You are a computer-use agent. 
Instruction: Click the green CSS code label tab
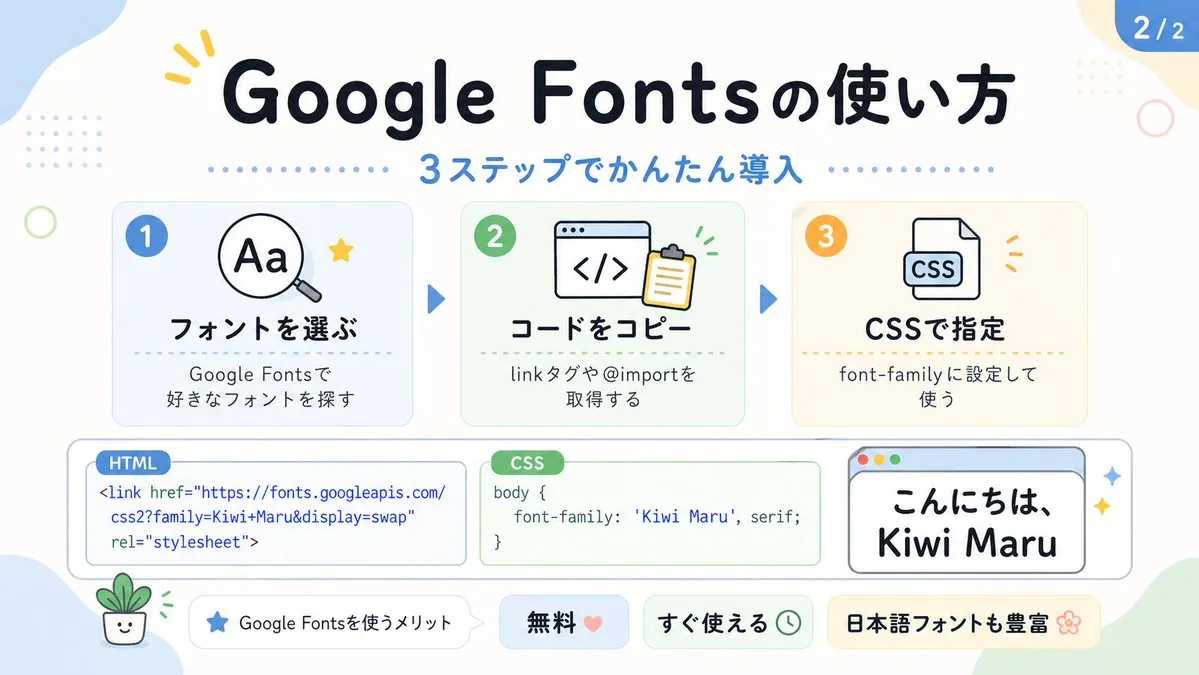tap(527, 463)
